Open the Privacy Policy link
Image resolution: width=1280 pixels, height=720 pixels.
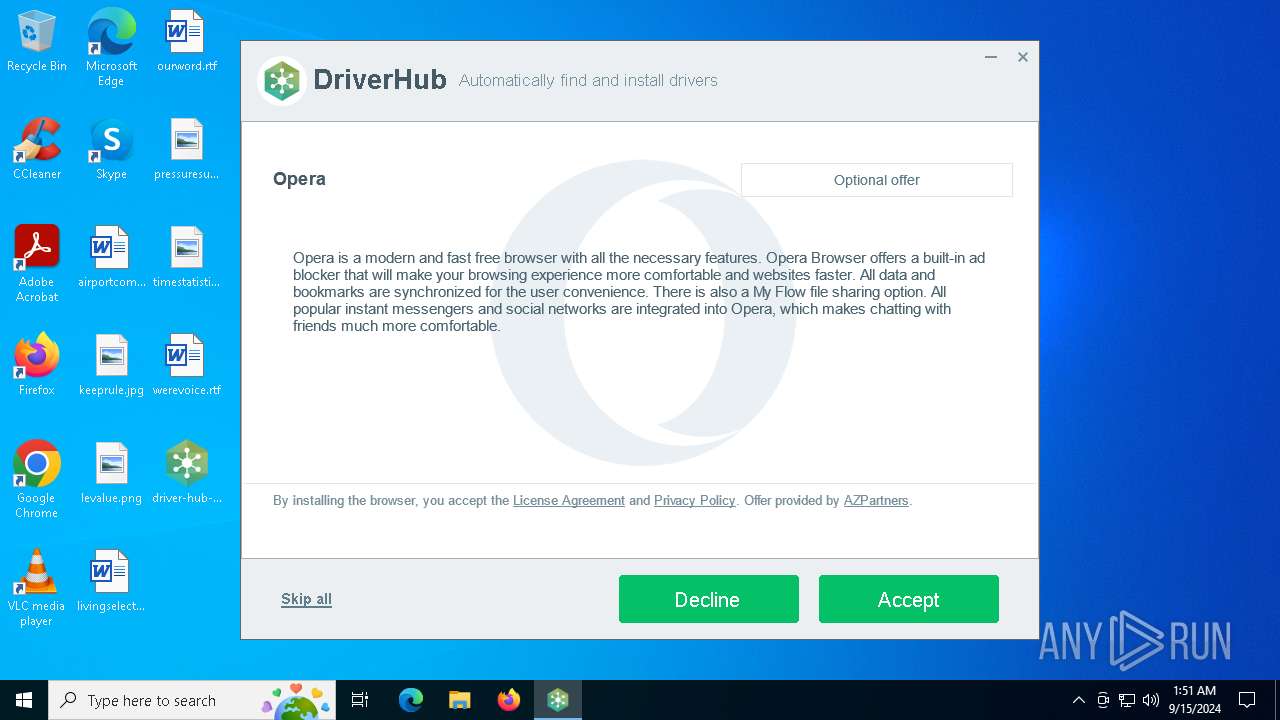click(x=694, y=500)
